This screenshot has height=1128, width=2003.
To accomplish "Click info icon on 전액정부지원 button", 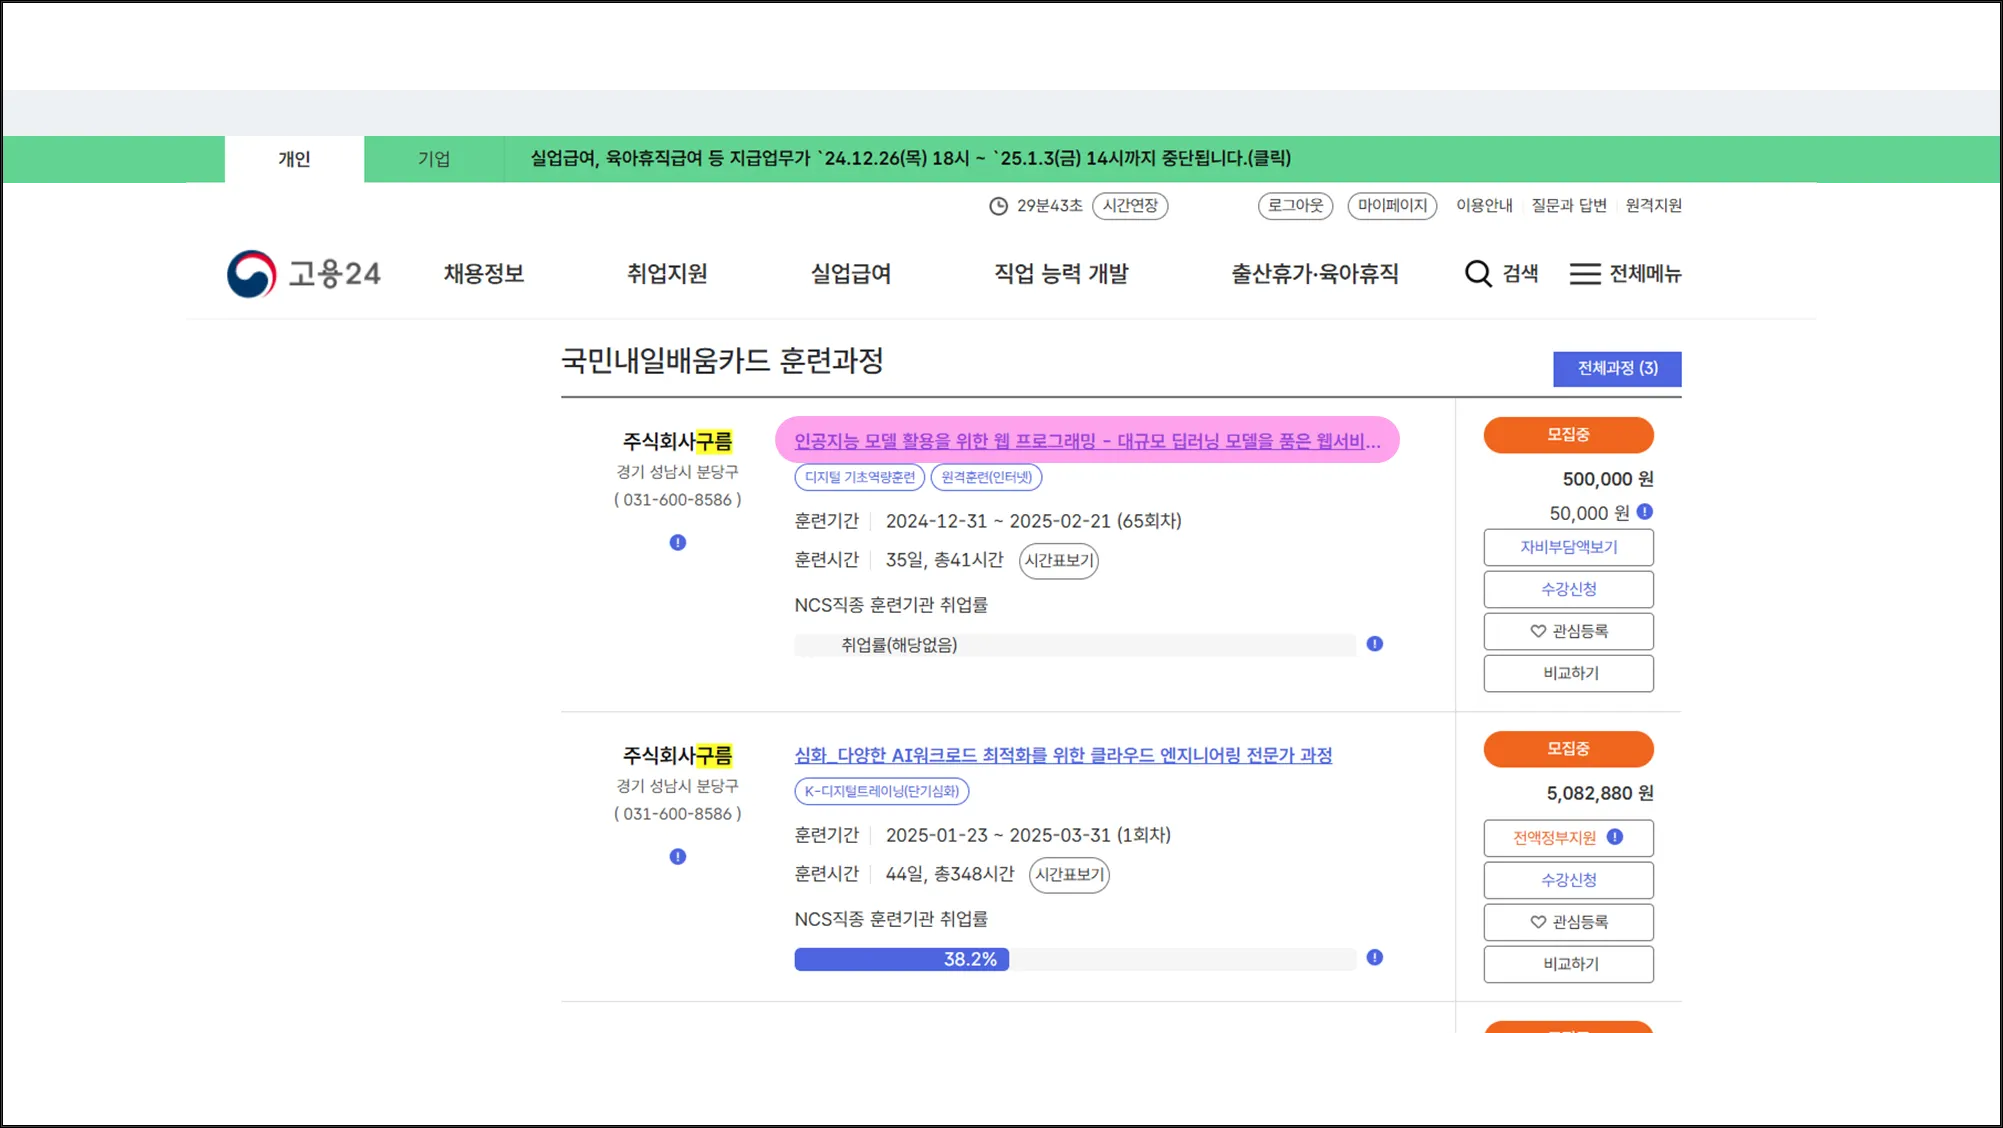I will point(1615,837).
